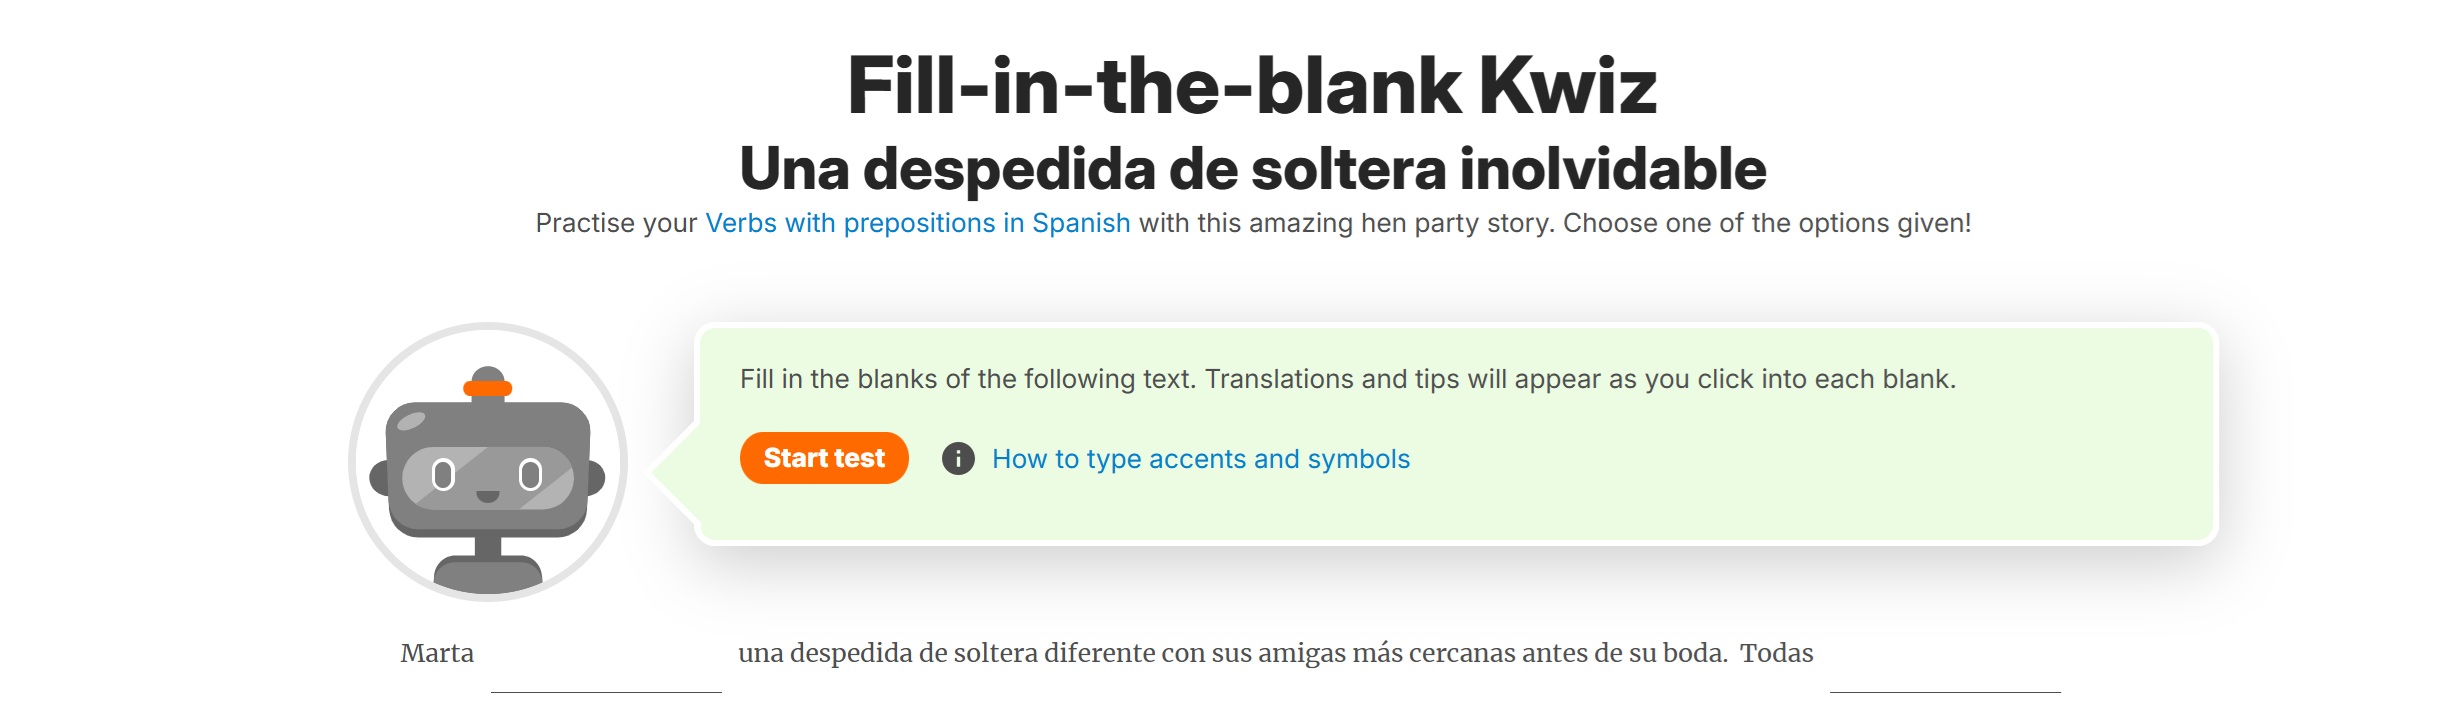2461x721 pixels.
Task: Click the Kwizbot robot avatar
Action: (487, 461)
